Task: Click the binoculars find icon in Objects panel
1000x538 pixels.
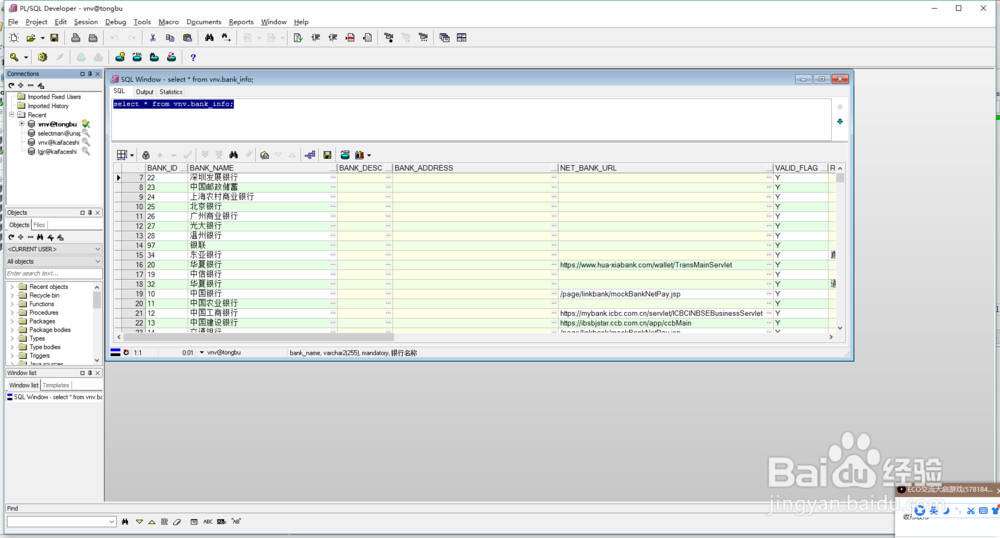Action: point(40,237)
